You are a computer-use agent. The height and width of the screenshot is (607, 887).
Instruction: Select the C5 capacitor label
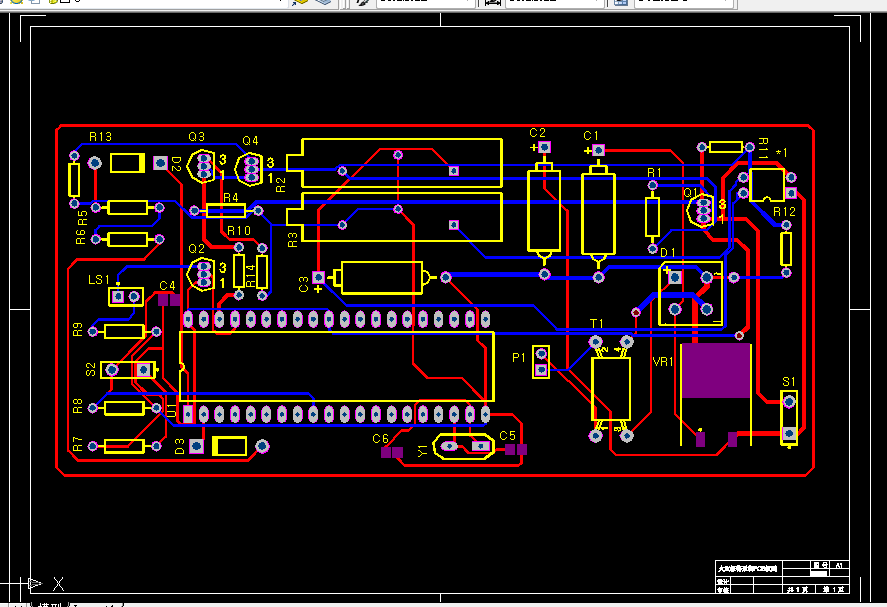coord(507,436)
